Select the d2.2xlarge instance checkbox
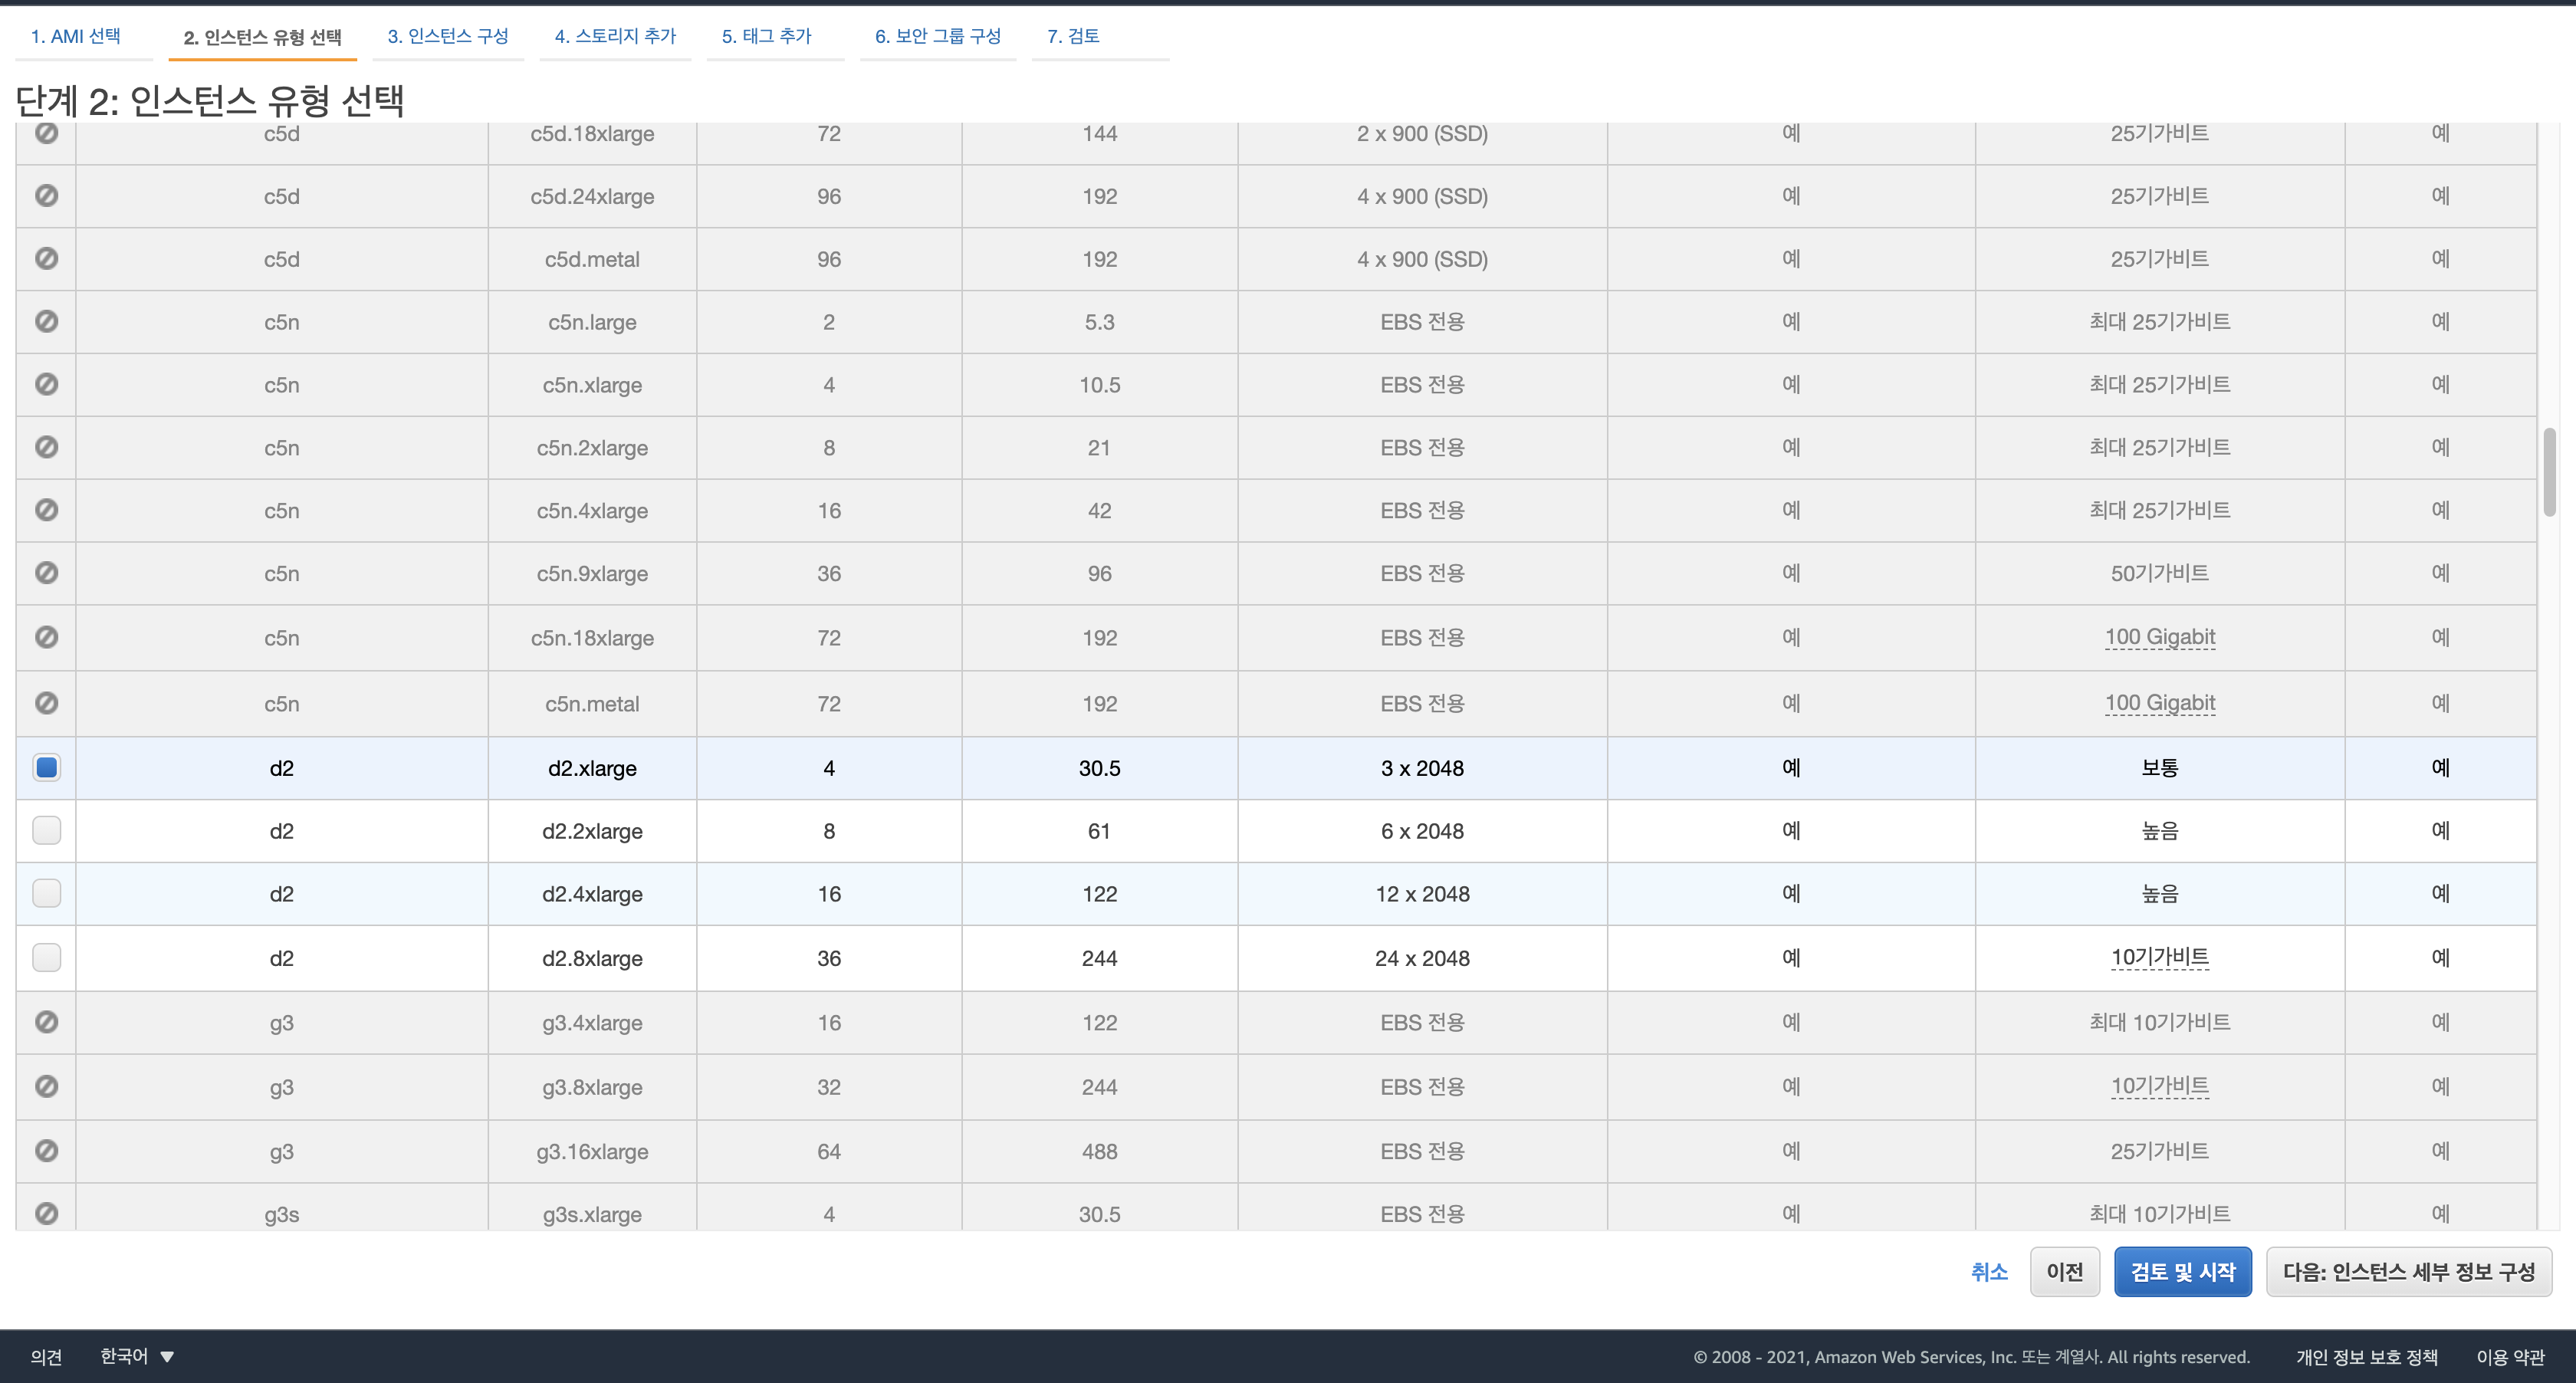 point(46,830)
